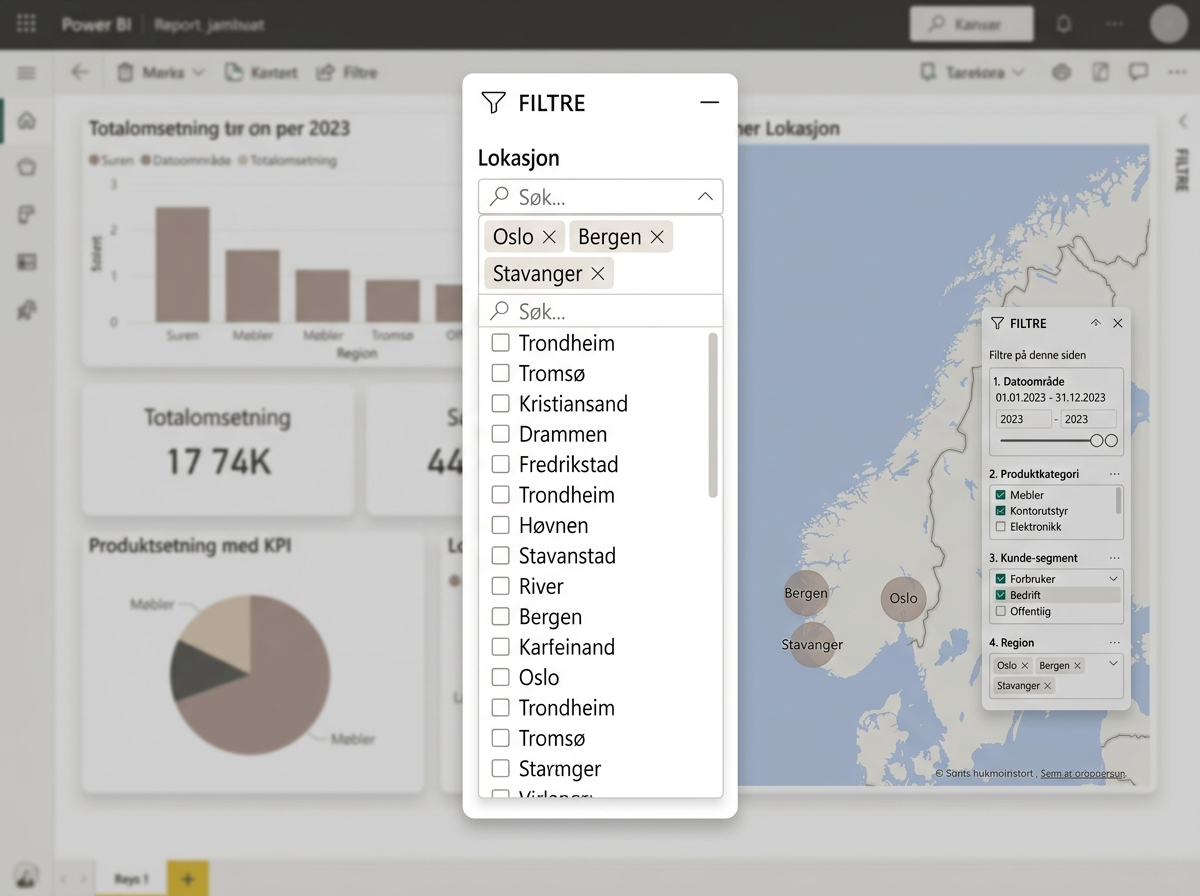Open the Produktkategori filter ellipsis menu
The width and height of the screenshot is (1200, 896).
[1115, 474]
